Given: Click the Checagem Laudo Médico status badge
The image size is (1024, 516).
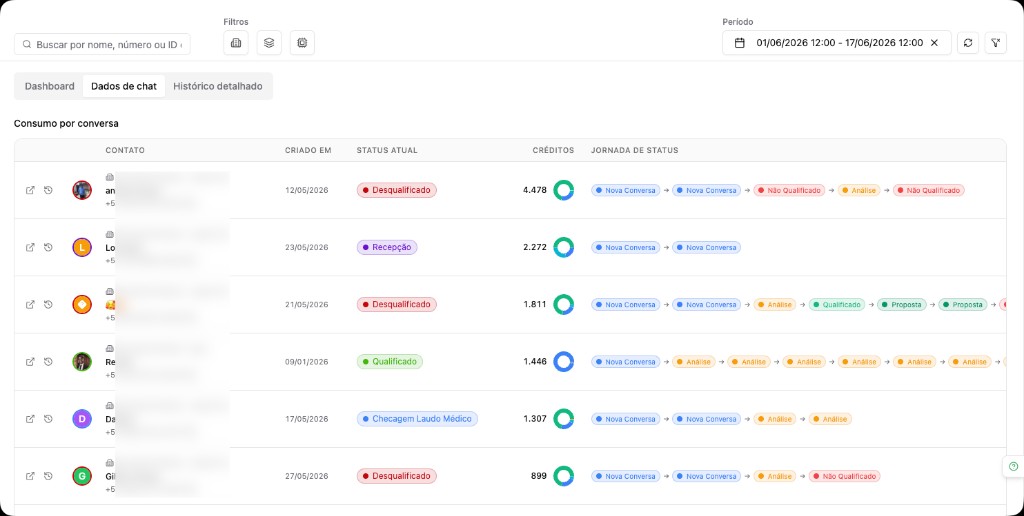Looking at the screenshot, I should click(x=417, y=419).
